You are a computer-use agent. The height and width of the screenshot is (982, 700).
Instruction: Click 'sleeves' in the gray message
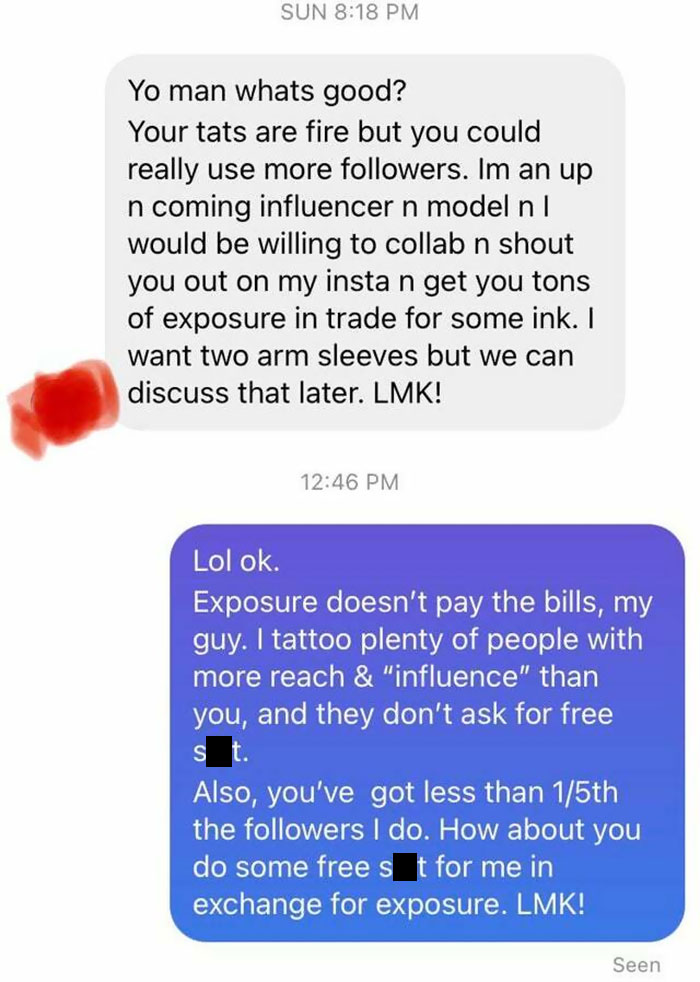tap(368, 356)
